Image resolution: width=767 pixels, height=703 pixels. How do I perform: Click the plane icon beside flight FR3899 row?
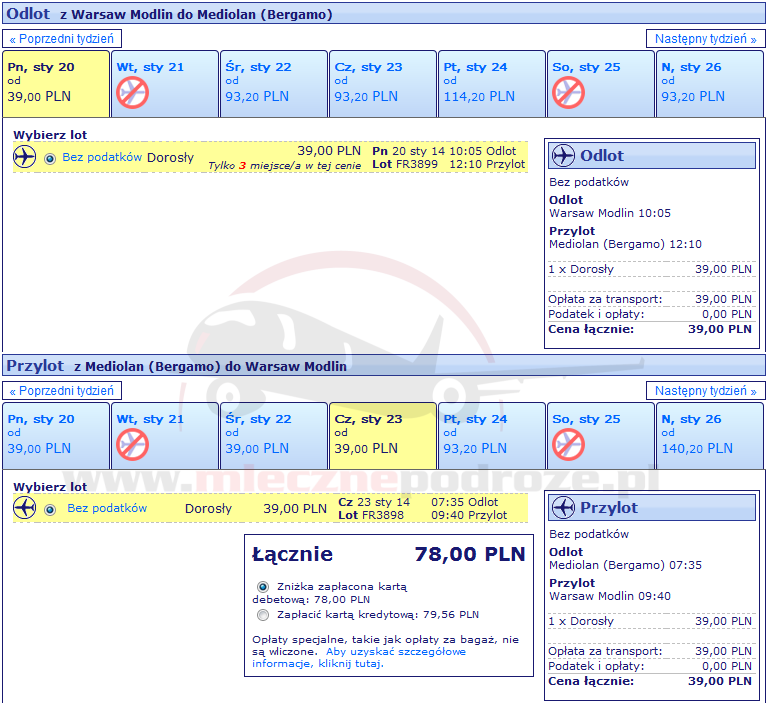pyautogui.click(x=25, y=157)
